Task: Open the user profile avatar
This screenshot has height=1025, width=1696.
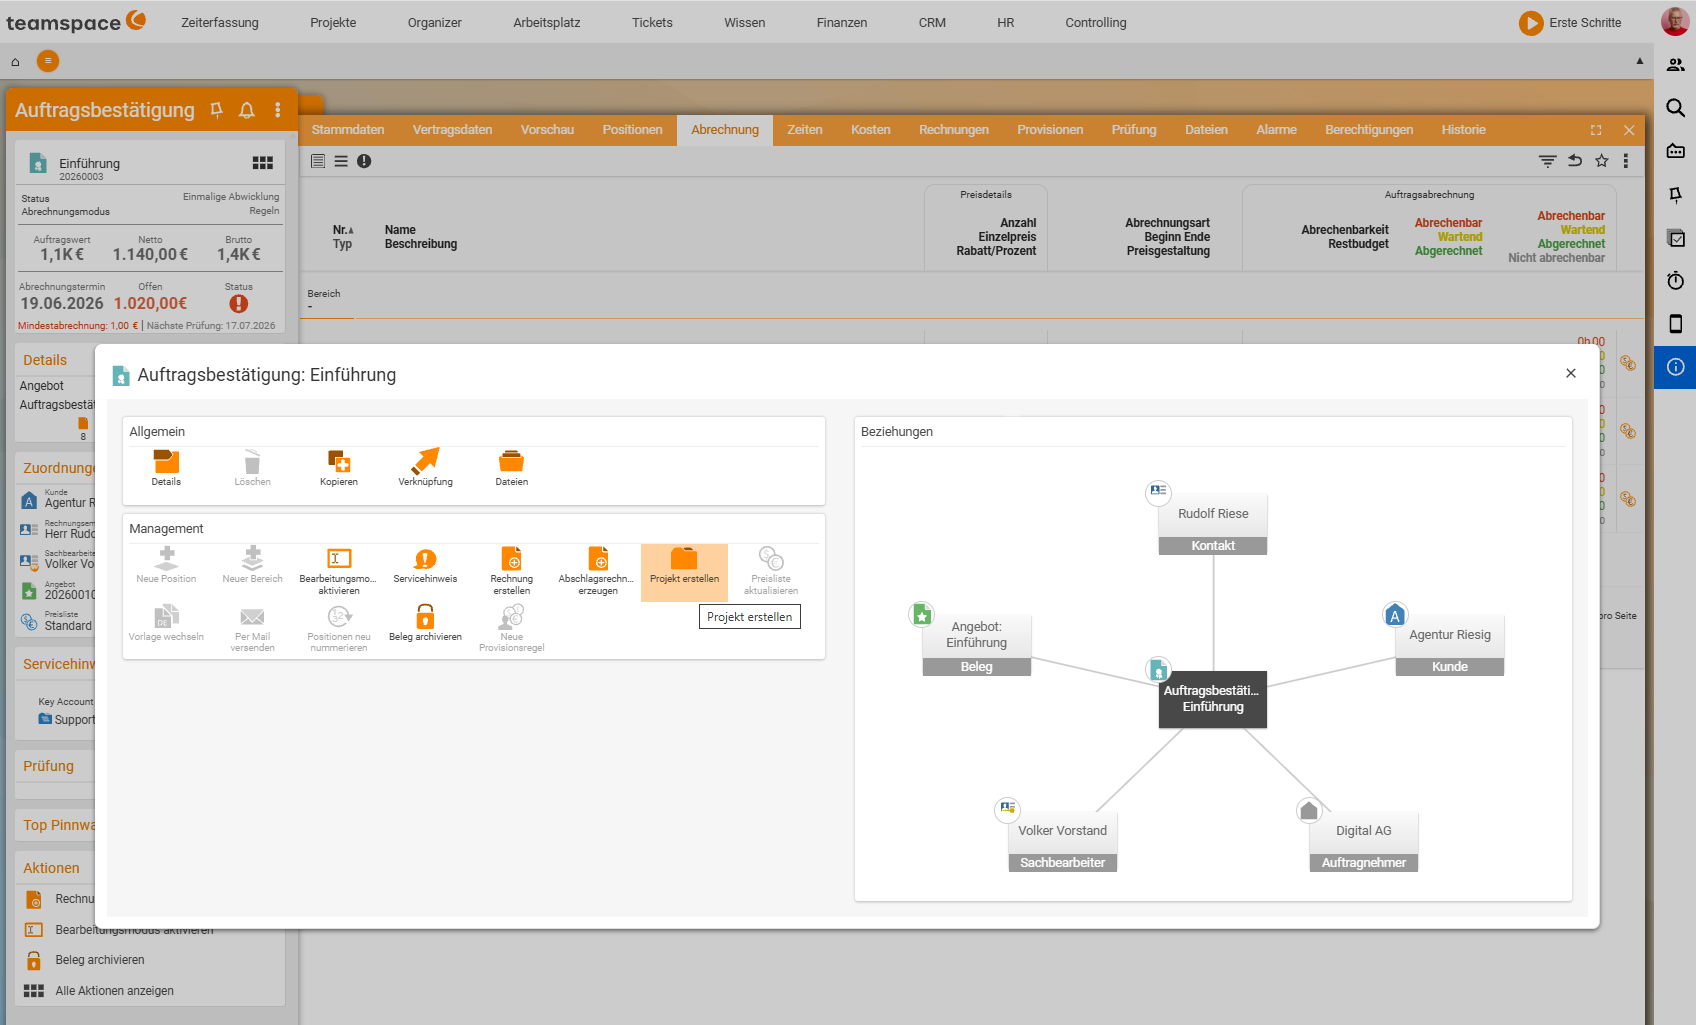Action: point(1675,21)
